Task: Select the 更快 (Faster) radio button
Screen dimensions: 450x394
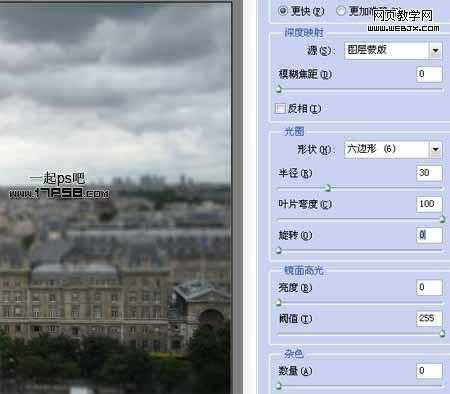Action: pos(283,11)
